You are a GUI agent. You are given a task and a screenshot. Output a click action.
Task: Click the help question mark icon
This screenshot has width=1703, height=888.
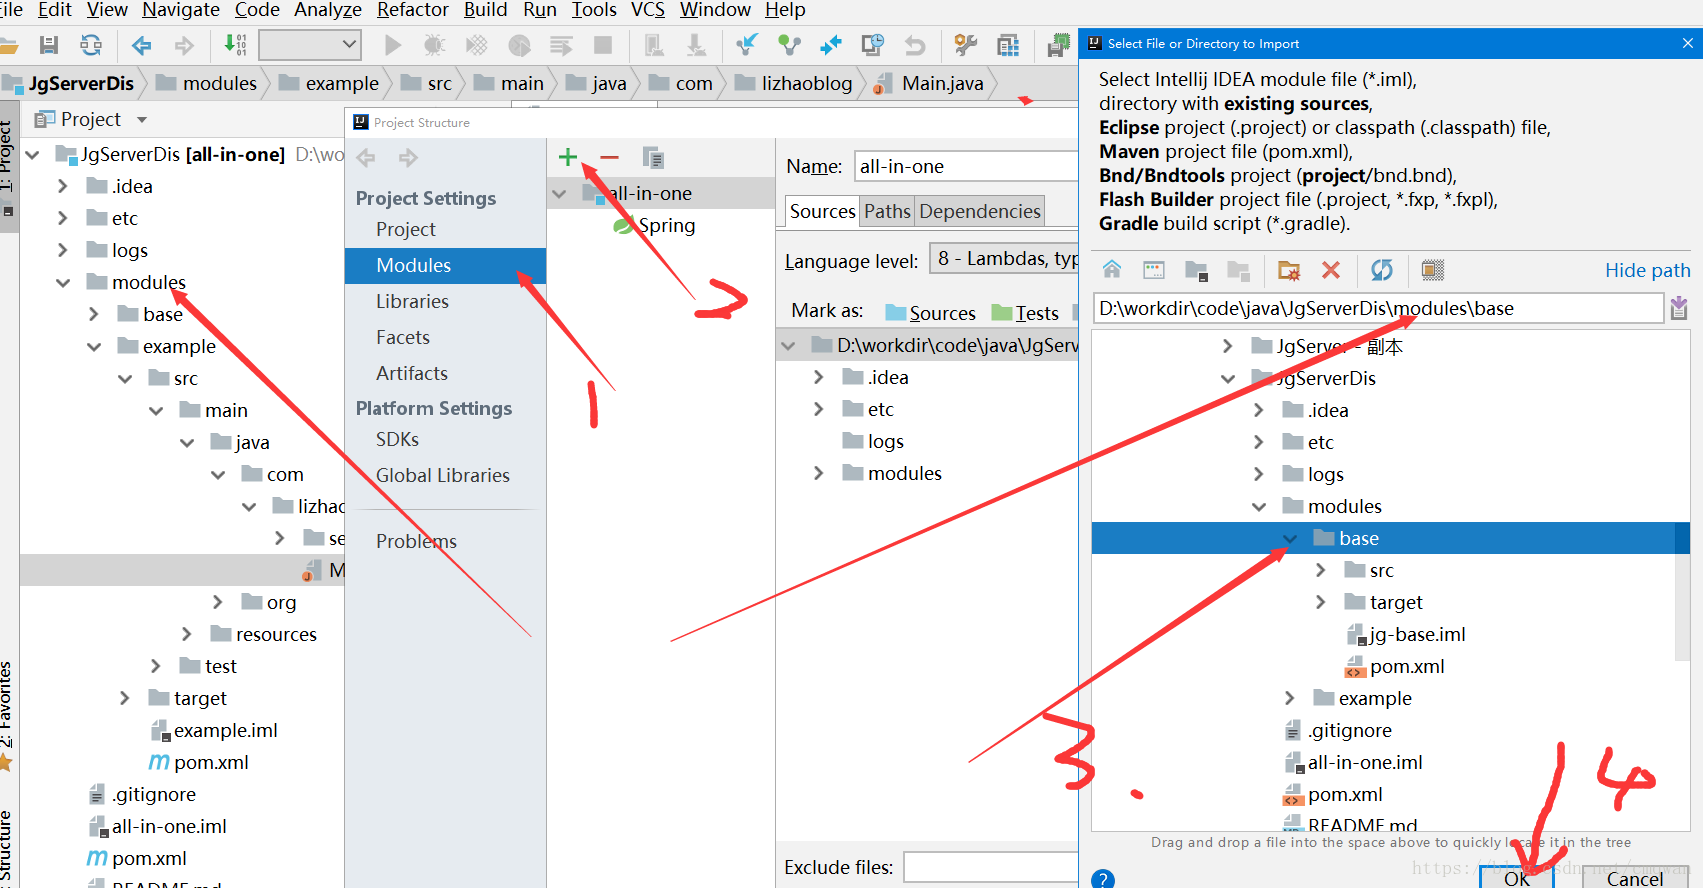click(1103, 879)
